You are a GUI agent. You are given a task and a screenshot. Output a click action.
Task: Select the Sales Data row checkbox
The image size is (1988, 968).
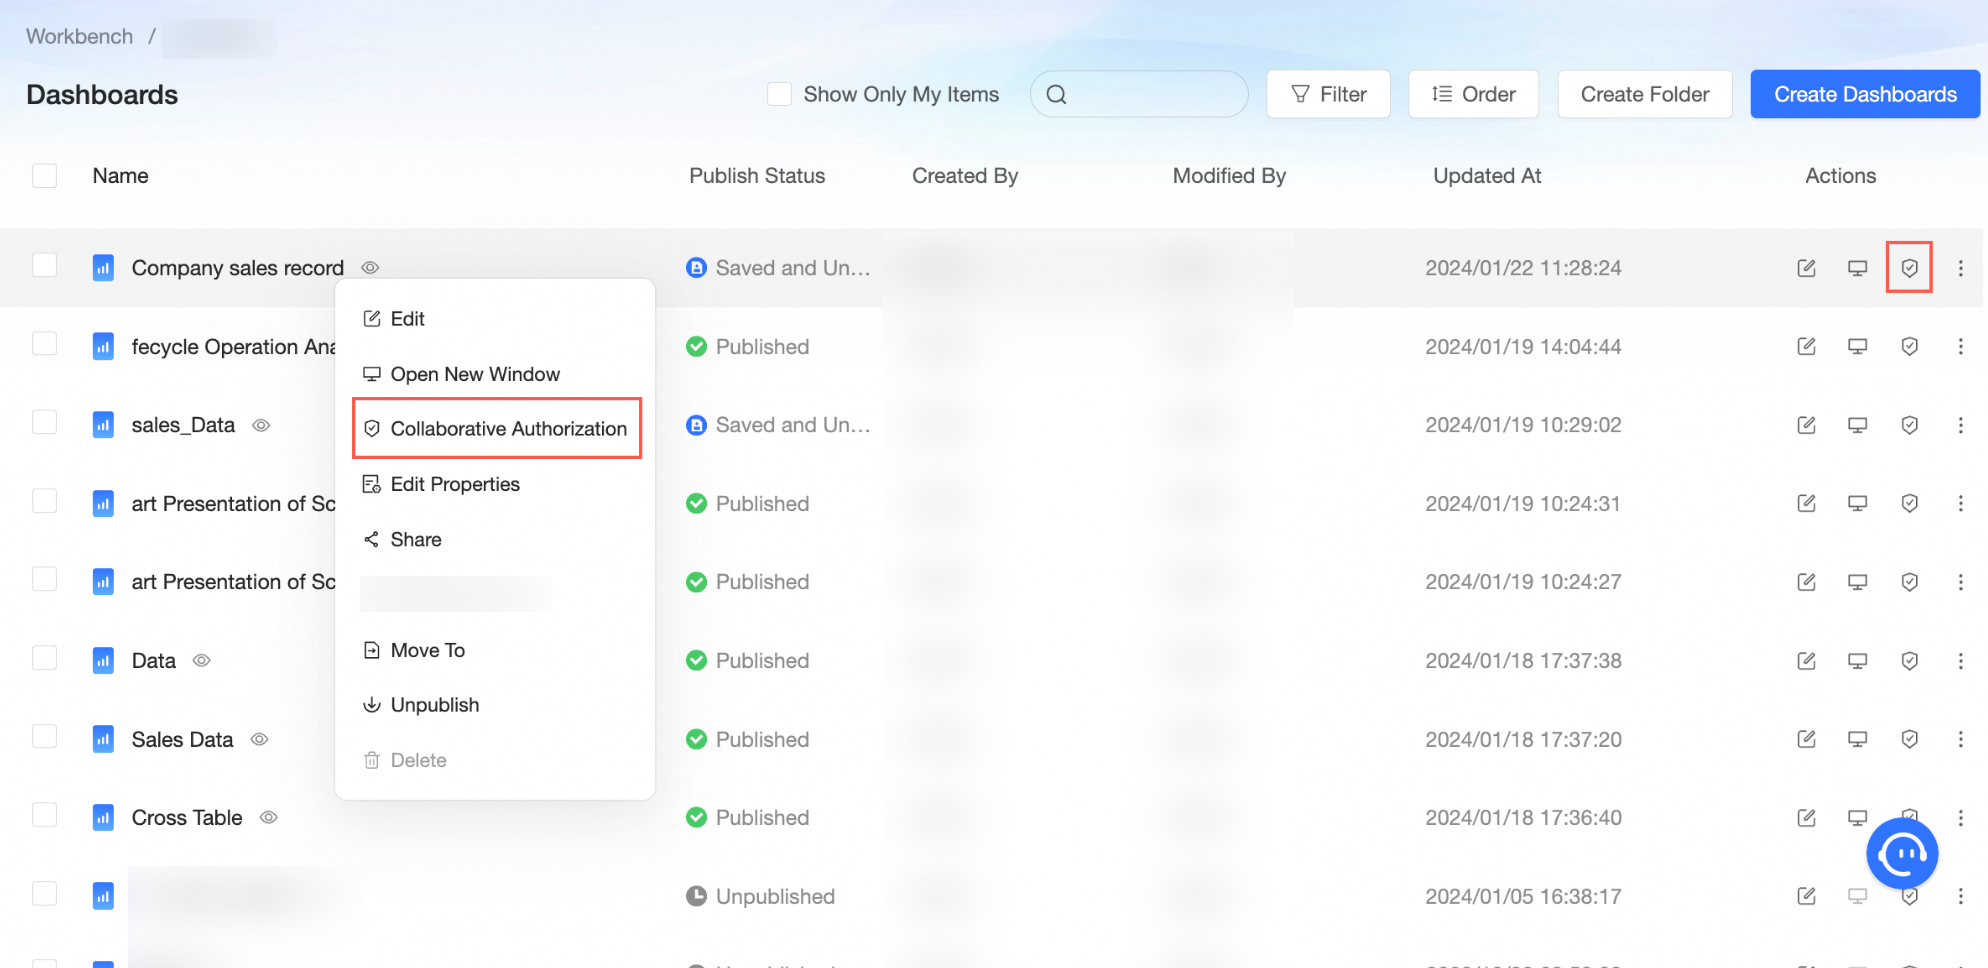tap(44, 737)
